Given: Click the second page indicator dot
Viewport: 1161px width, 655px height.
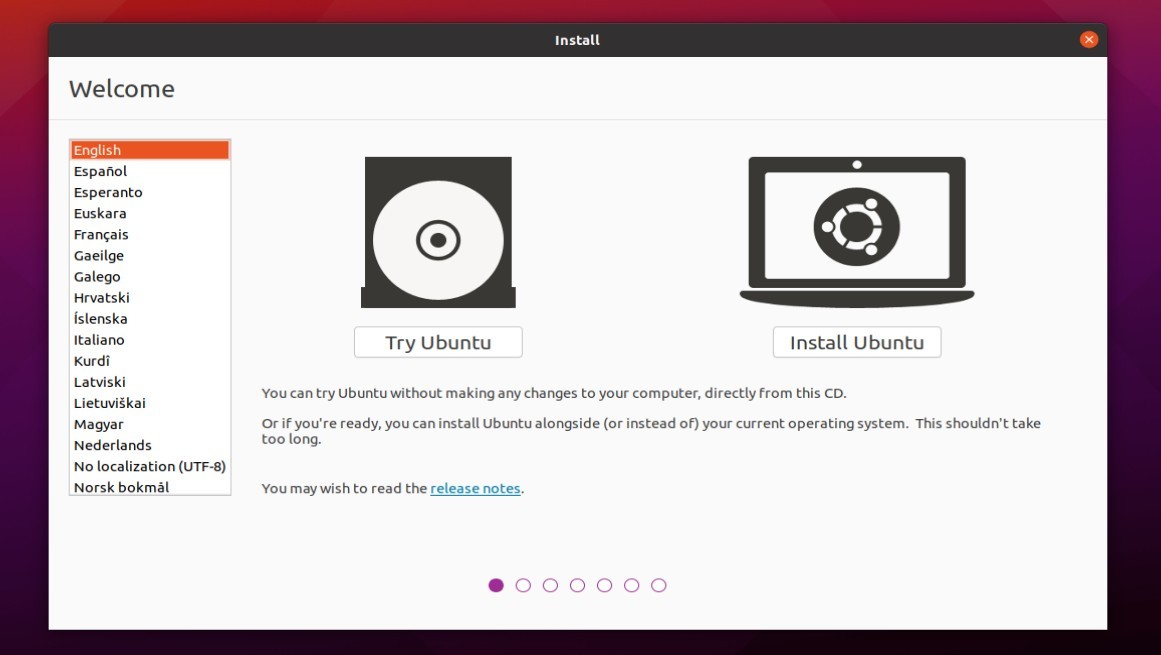Looking at the screenshot, I should [523, 585].
